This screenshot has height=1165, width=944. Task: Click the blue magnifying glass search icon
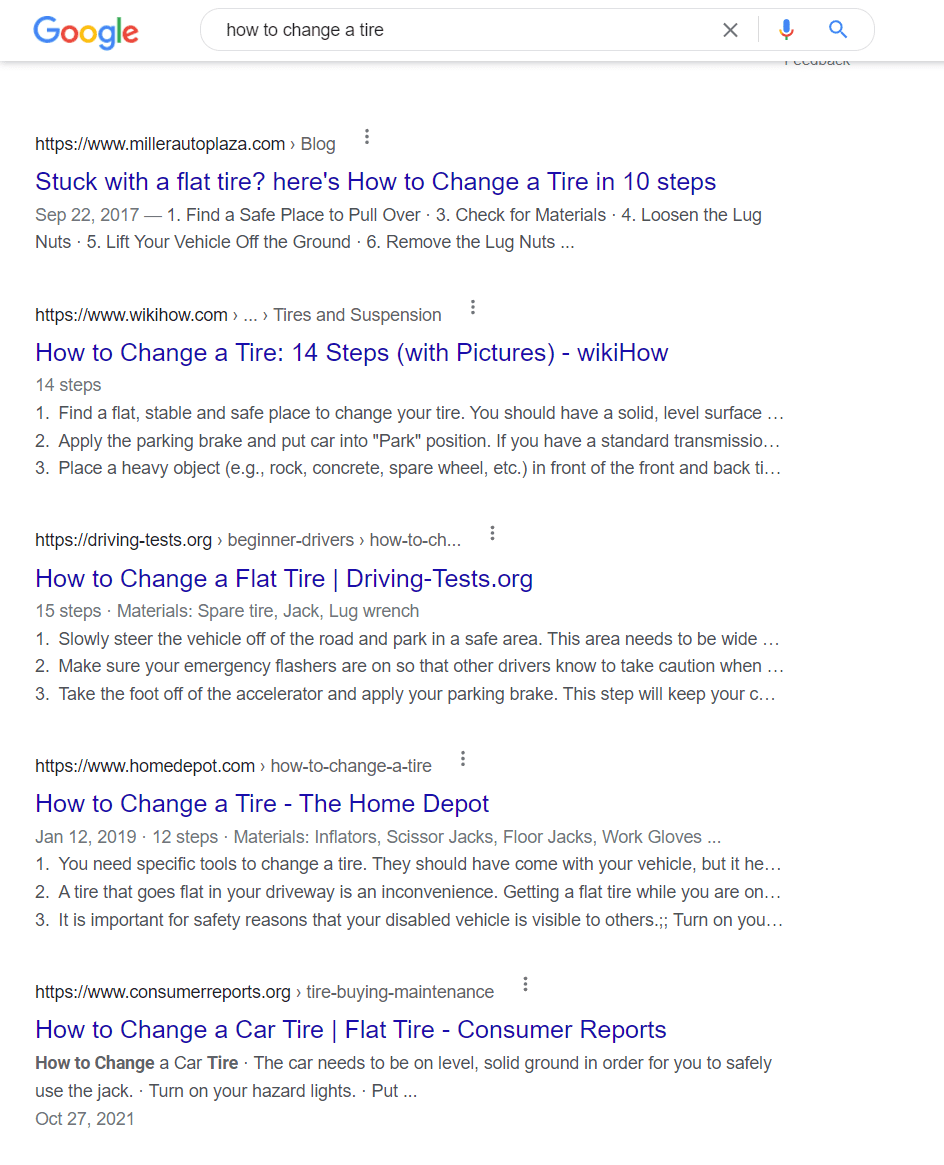pos(837,30)
